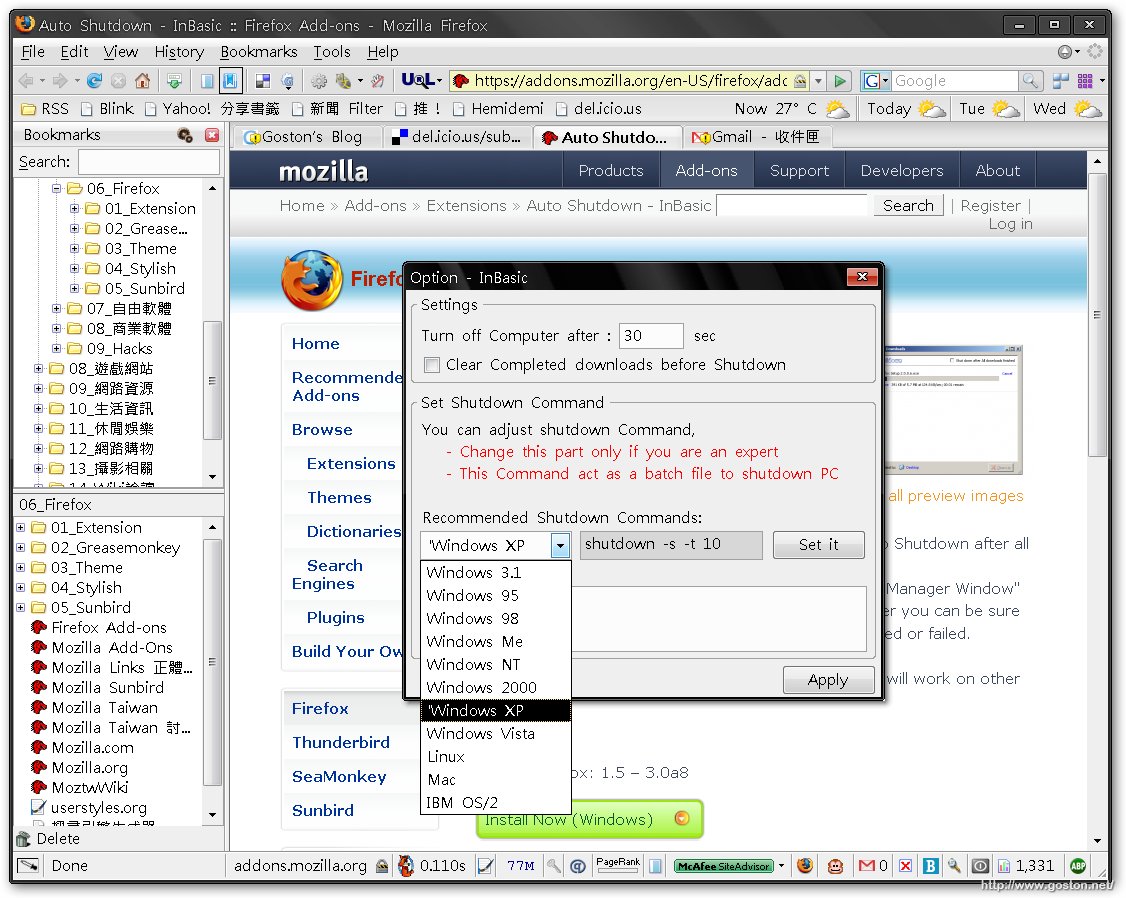Open the Add-ons nav link on mozilla header

click(x=707, y=171)
